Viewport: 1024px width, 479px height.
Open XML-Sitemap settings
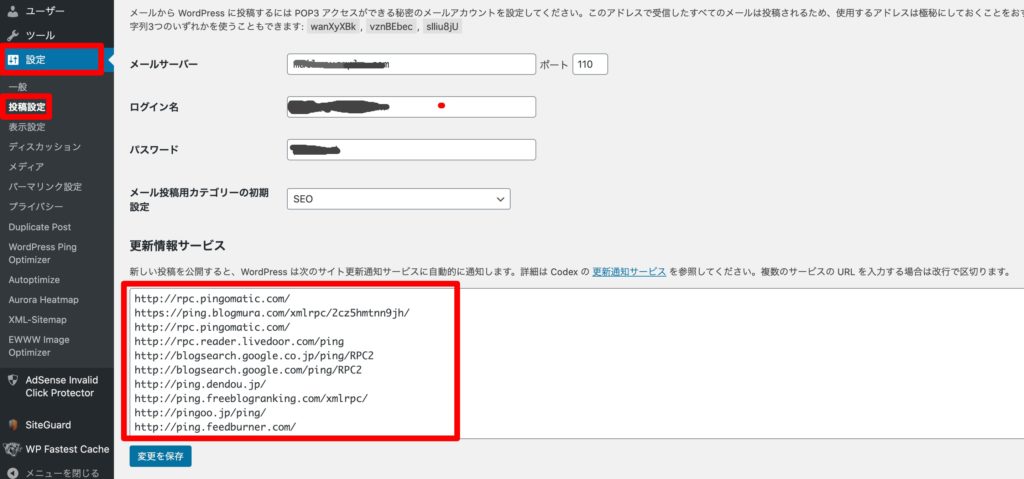coord(39,320)
